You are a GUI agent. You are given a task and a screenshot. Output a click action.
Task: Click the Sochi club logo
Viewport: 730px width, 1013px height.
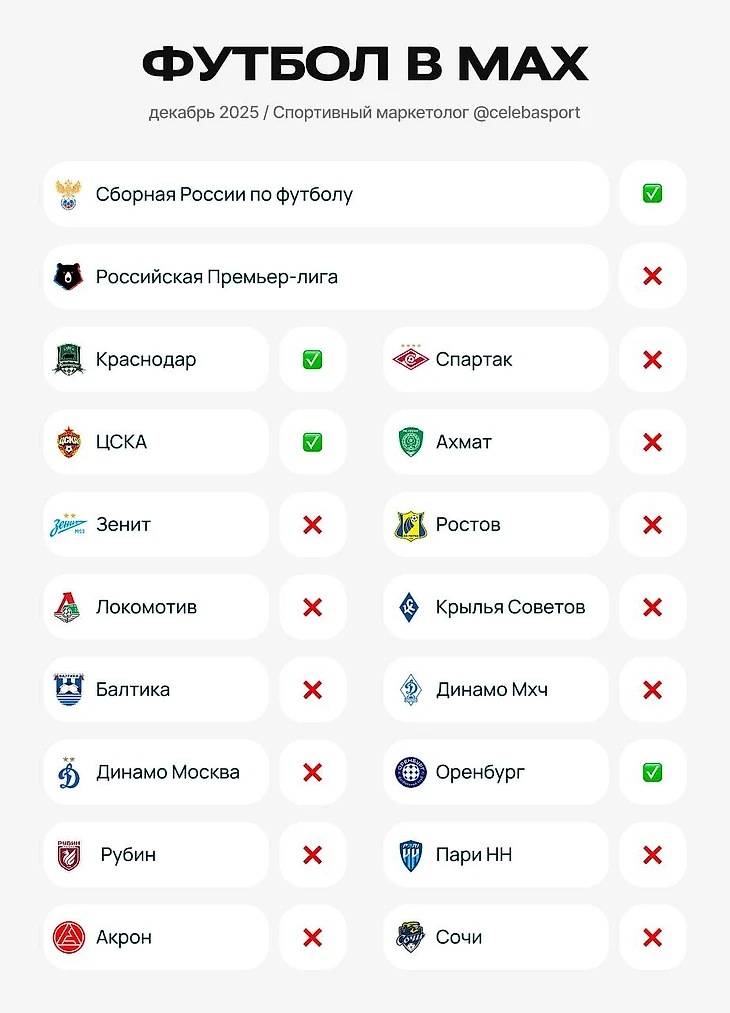click(410, 937)
